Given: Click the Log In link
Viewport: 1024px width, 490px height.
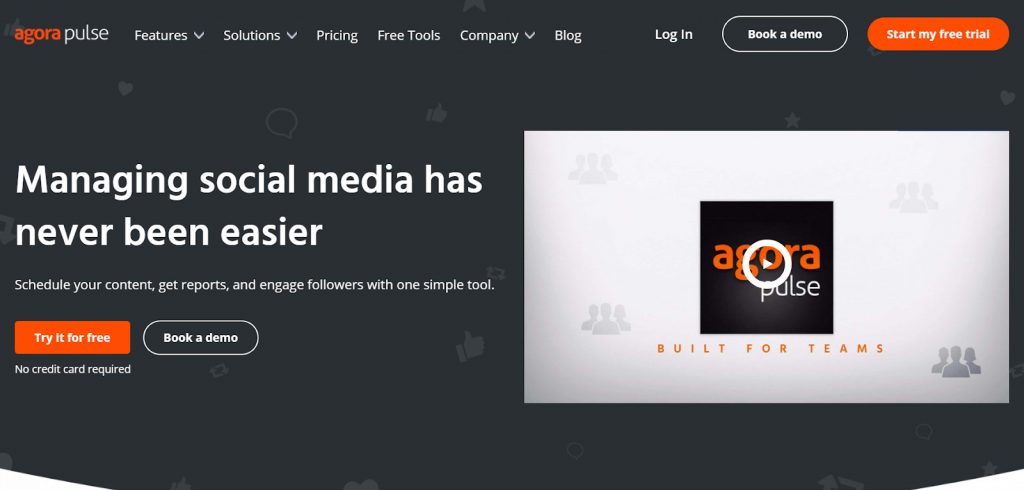Looking at the screenshot, I should coord(673,35).
